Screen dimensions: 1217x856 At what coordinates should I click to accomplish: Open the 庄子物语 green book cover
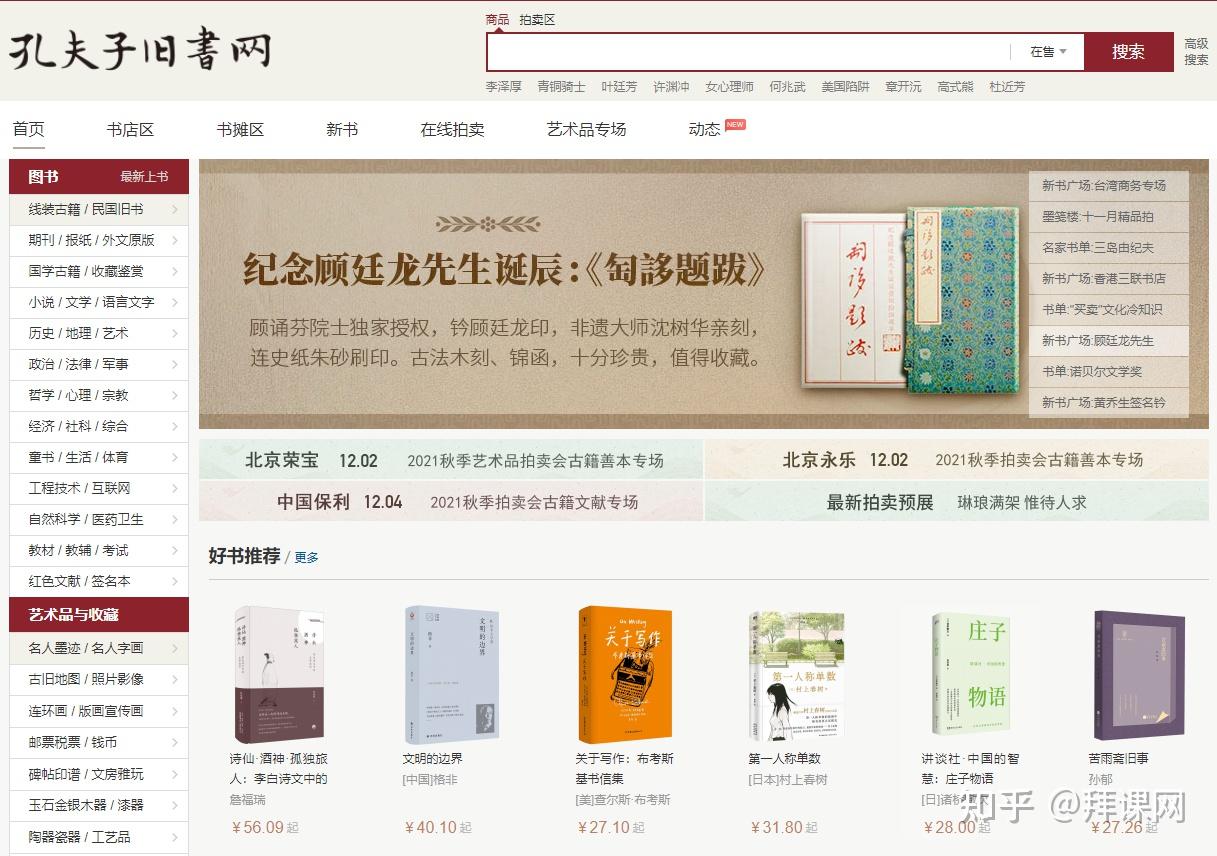pos(971,674)
